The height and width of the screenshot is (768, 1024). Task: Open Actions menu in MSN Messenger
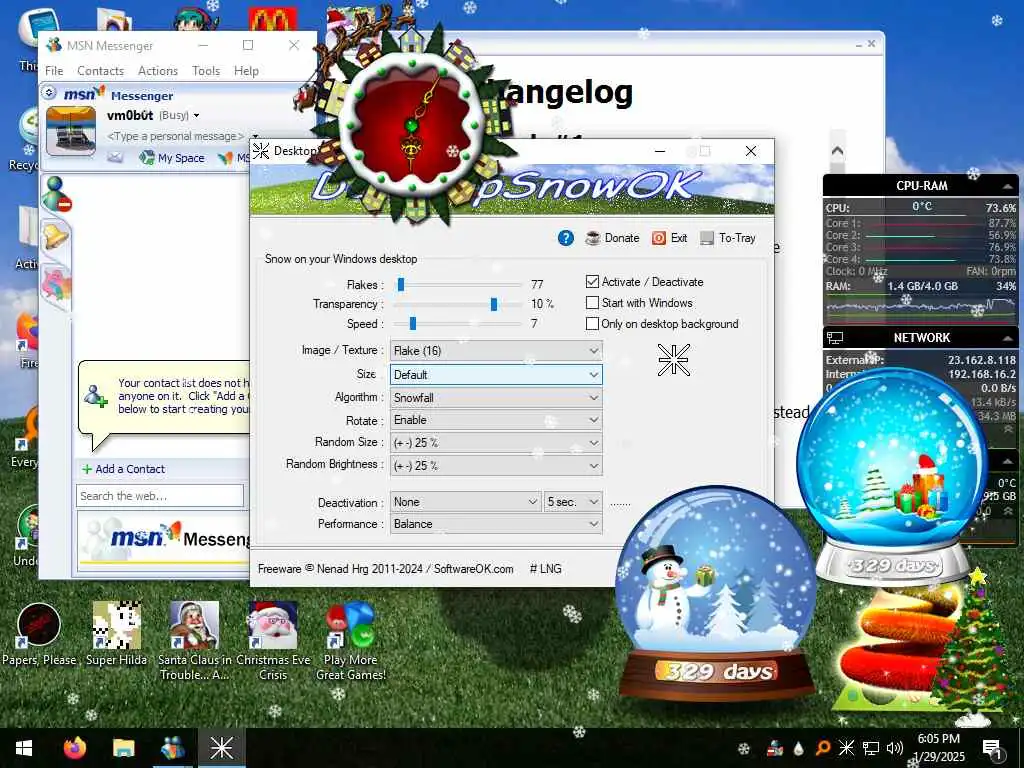pos(158,71)
